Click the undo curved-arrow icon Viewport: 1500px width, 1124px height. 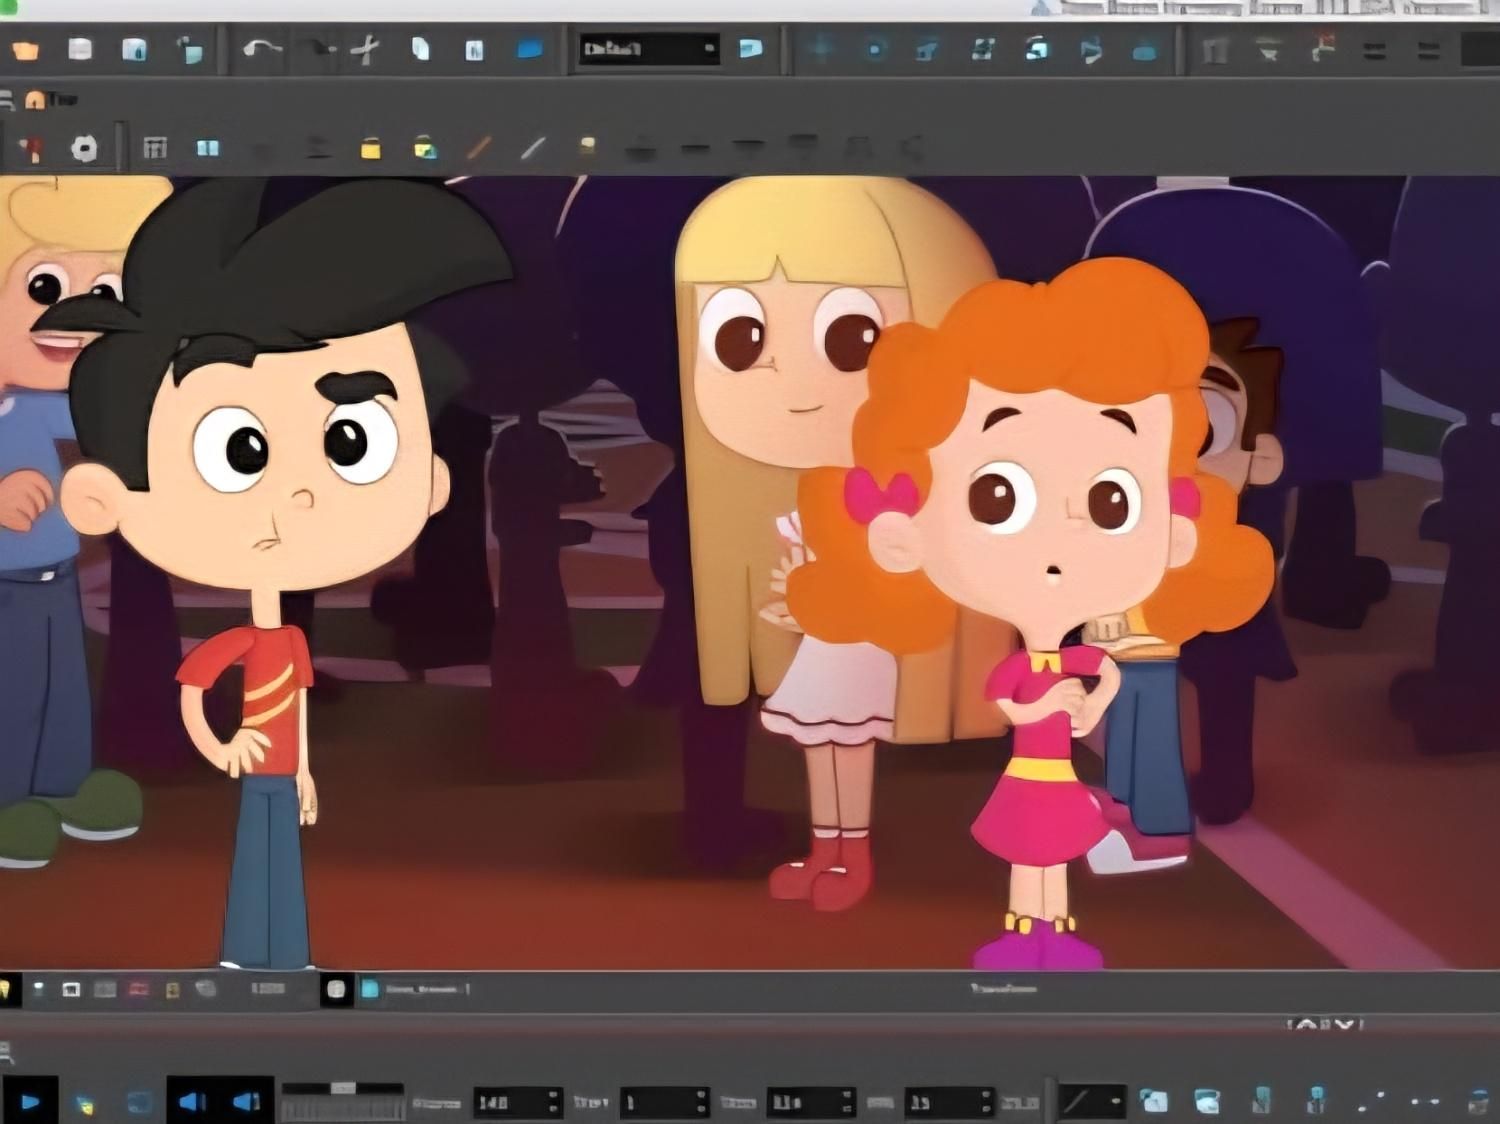pyautogui.click(x=262, y=48)
